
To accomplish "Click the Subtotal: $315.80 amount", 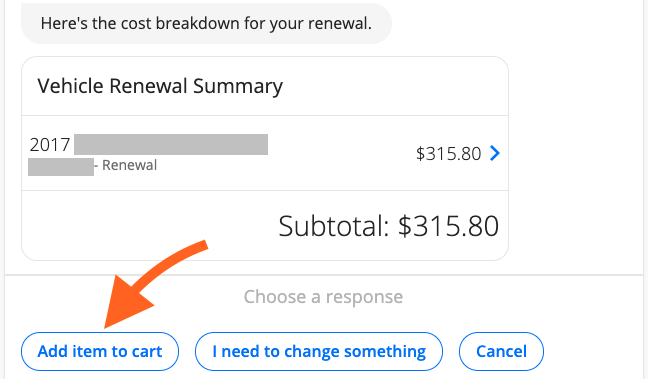I will click(x=388, y=226).
